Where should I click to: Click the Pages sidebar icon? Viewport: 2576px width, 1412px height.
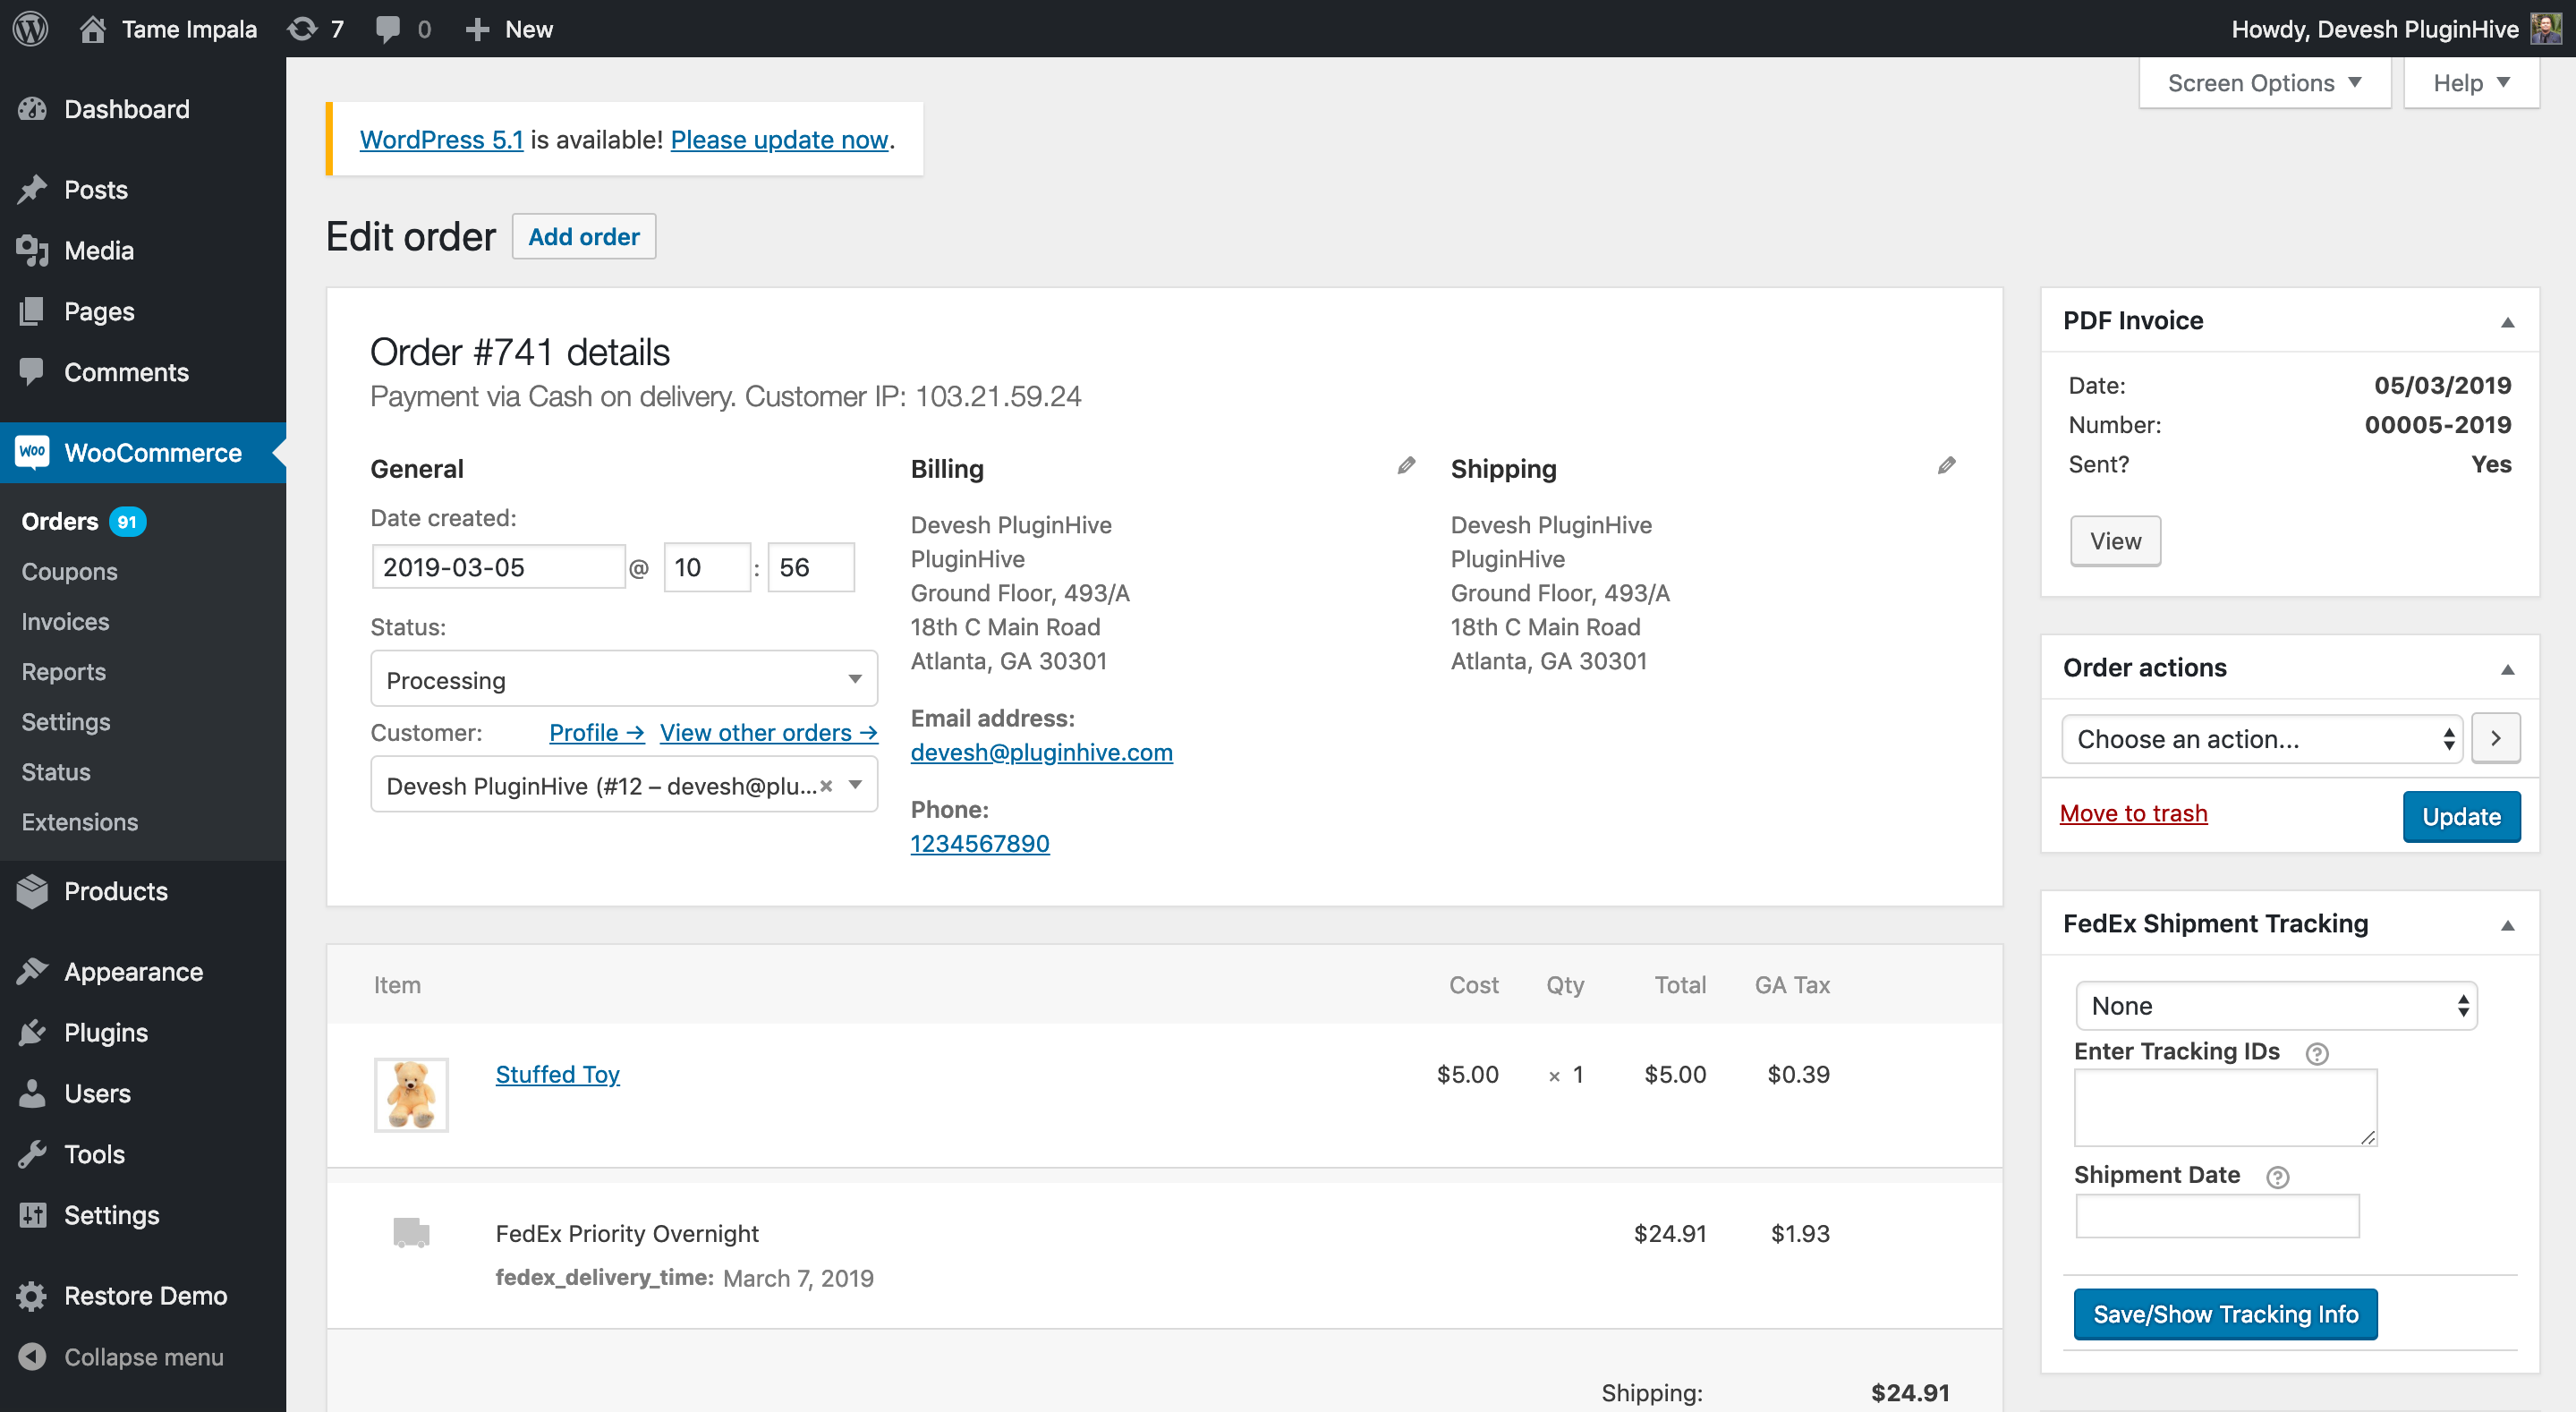(x=32, y=311)
